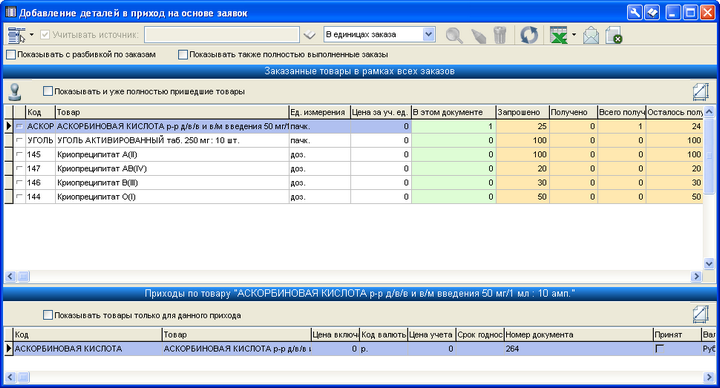The image size is (720, 388).
Task: Tick the checkbox for row 147 Криопреципитат AB(IV)
Action: tap(19, 169)
